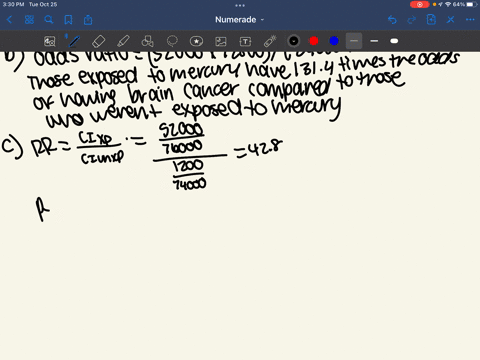Open the search tool
Viewport: 480px width, 360px height.
coord(49,20)
